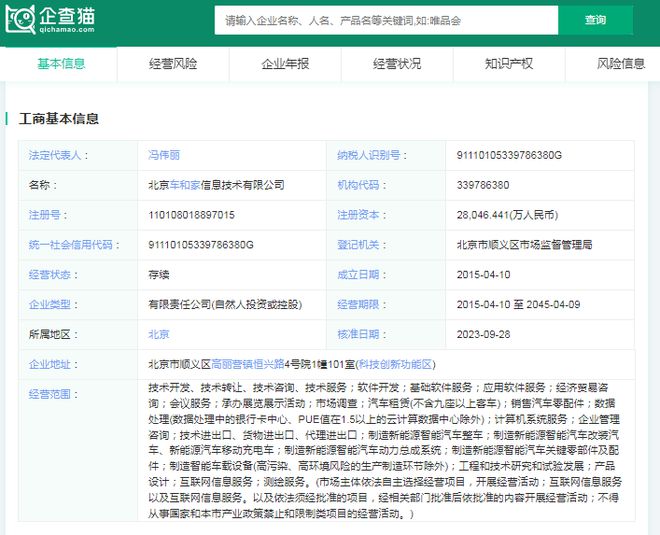Select 北京市顺义区市场监督管理局 text
Viewport: 660px width, 535px height.
coord(524,245)
